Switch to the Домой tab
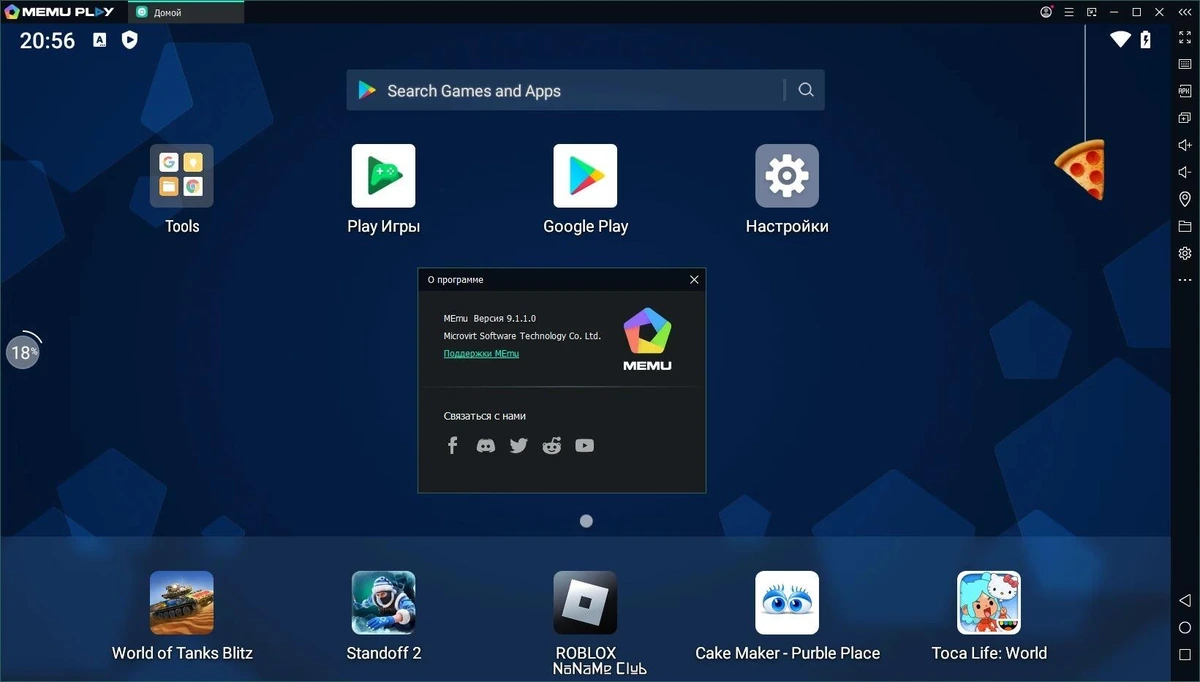The height and width of the screenshot is (682, 1200). 186,12
